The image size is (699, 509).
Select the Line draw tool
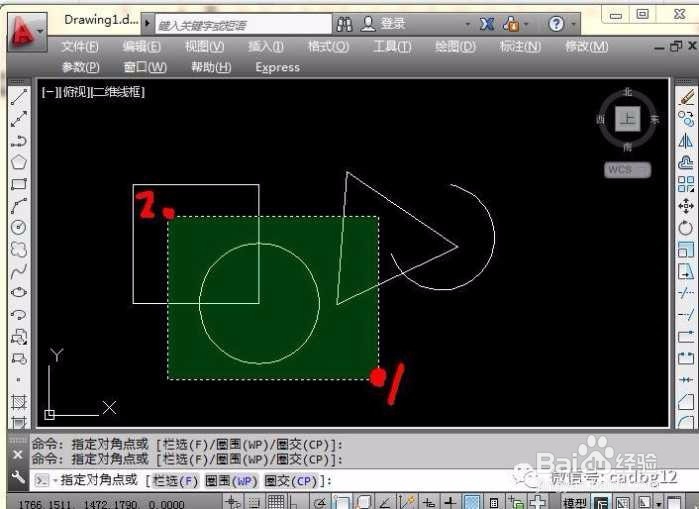[19, 97]
